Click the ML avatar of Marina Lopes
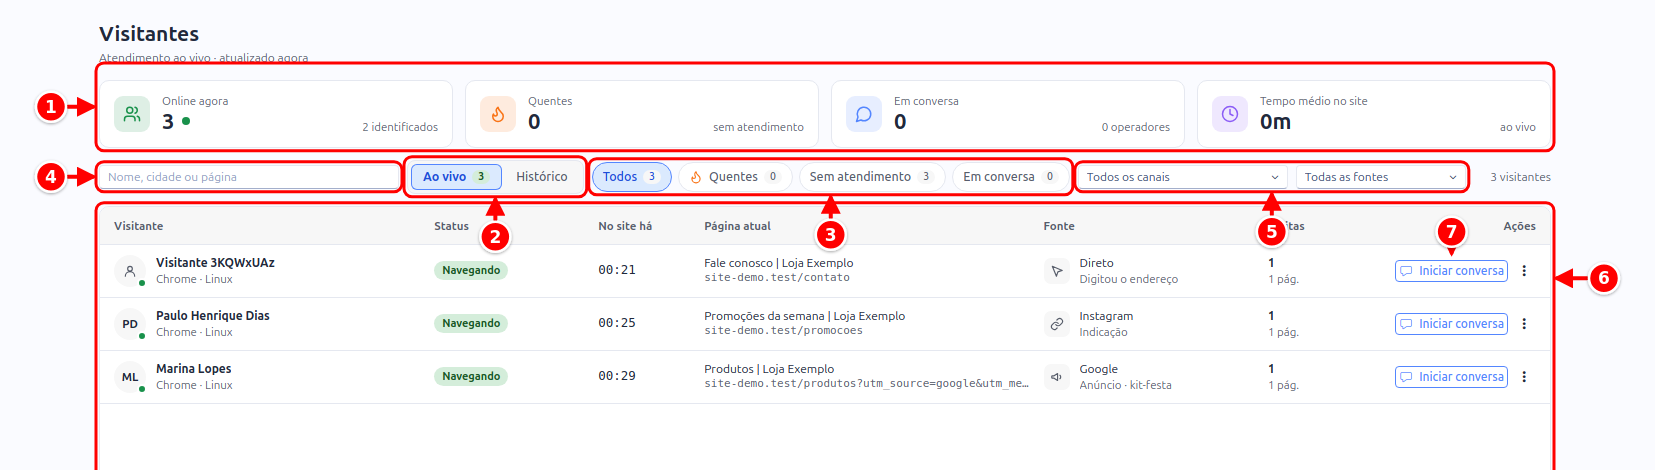Viewport: 1655px width, 470px height. tap(130, 377)
